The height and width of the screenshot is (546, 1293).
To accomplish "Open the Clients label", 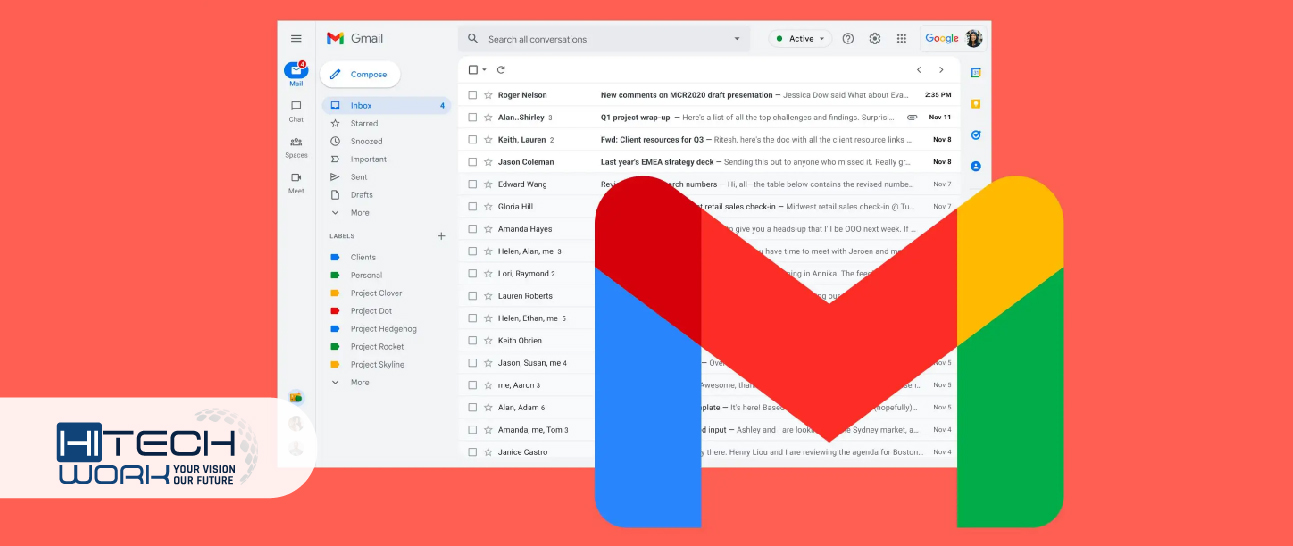I will pos(363,257).
